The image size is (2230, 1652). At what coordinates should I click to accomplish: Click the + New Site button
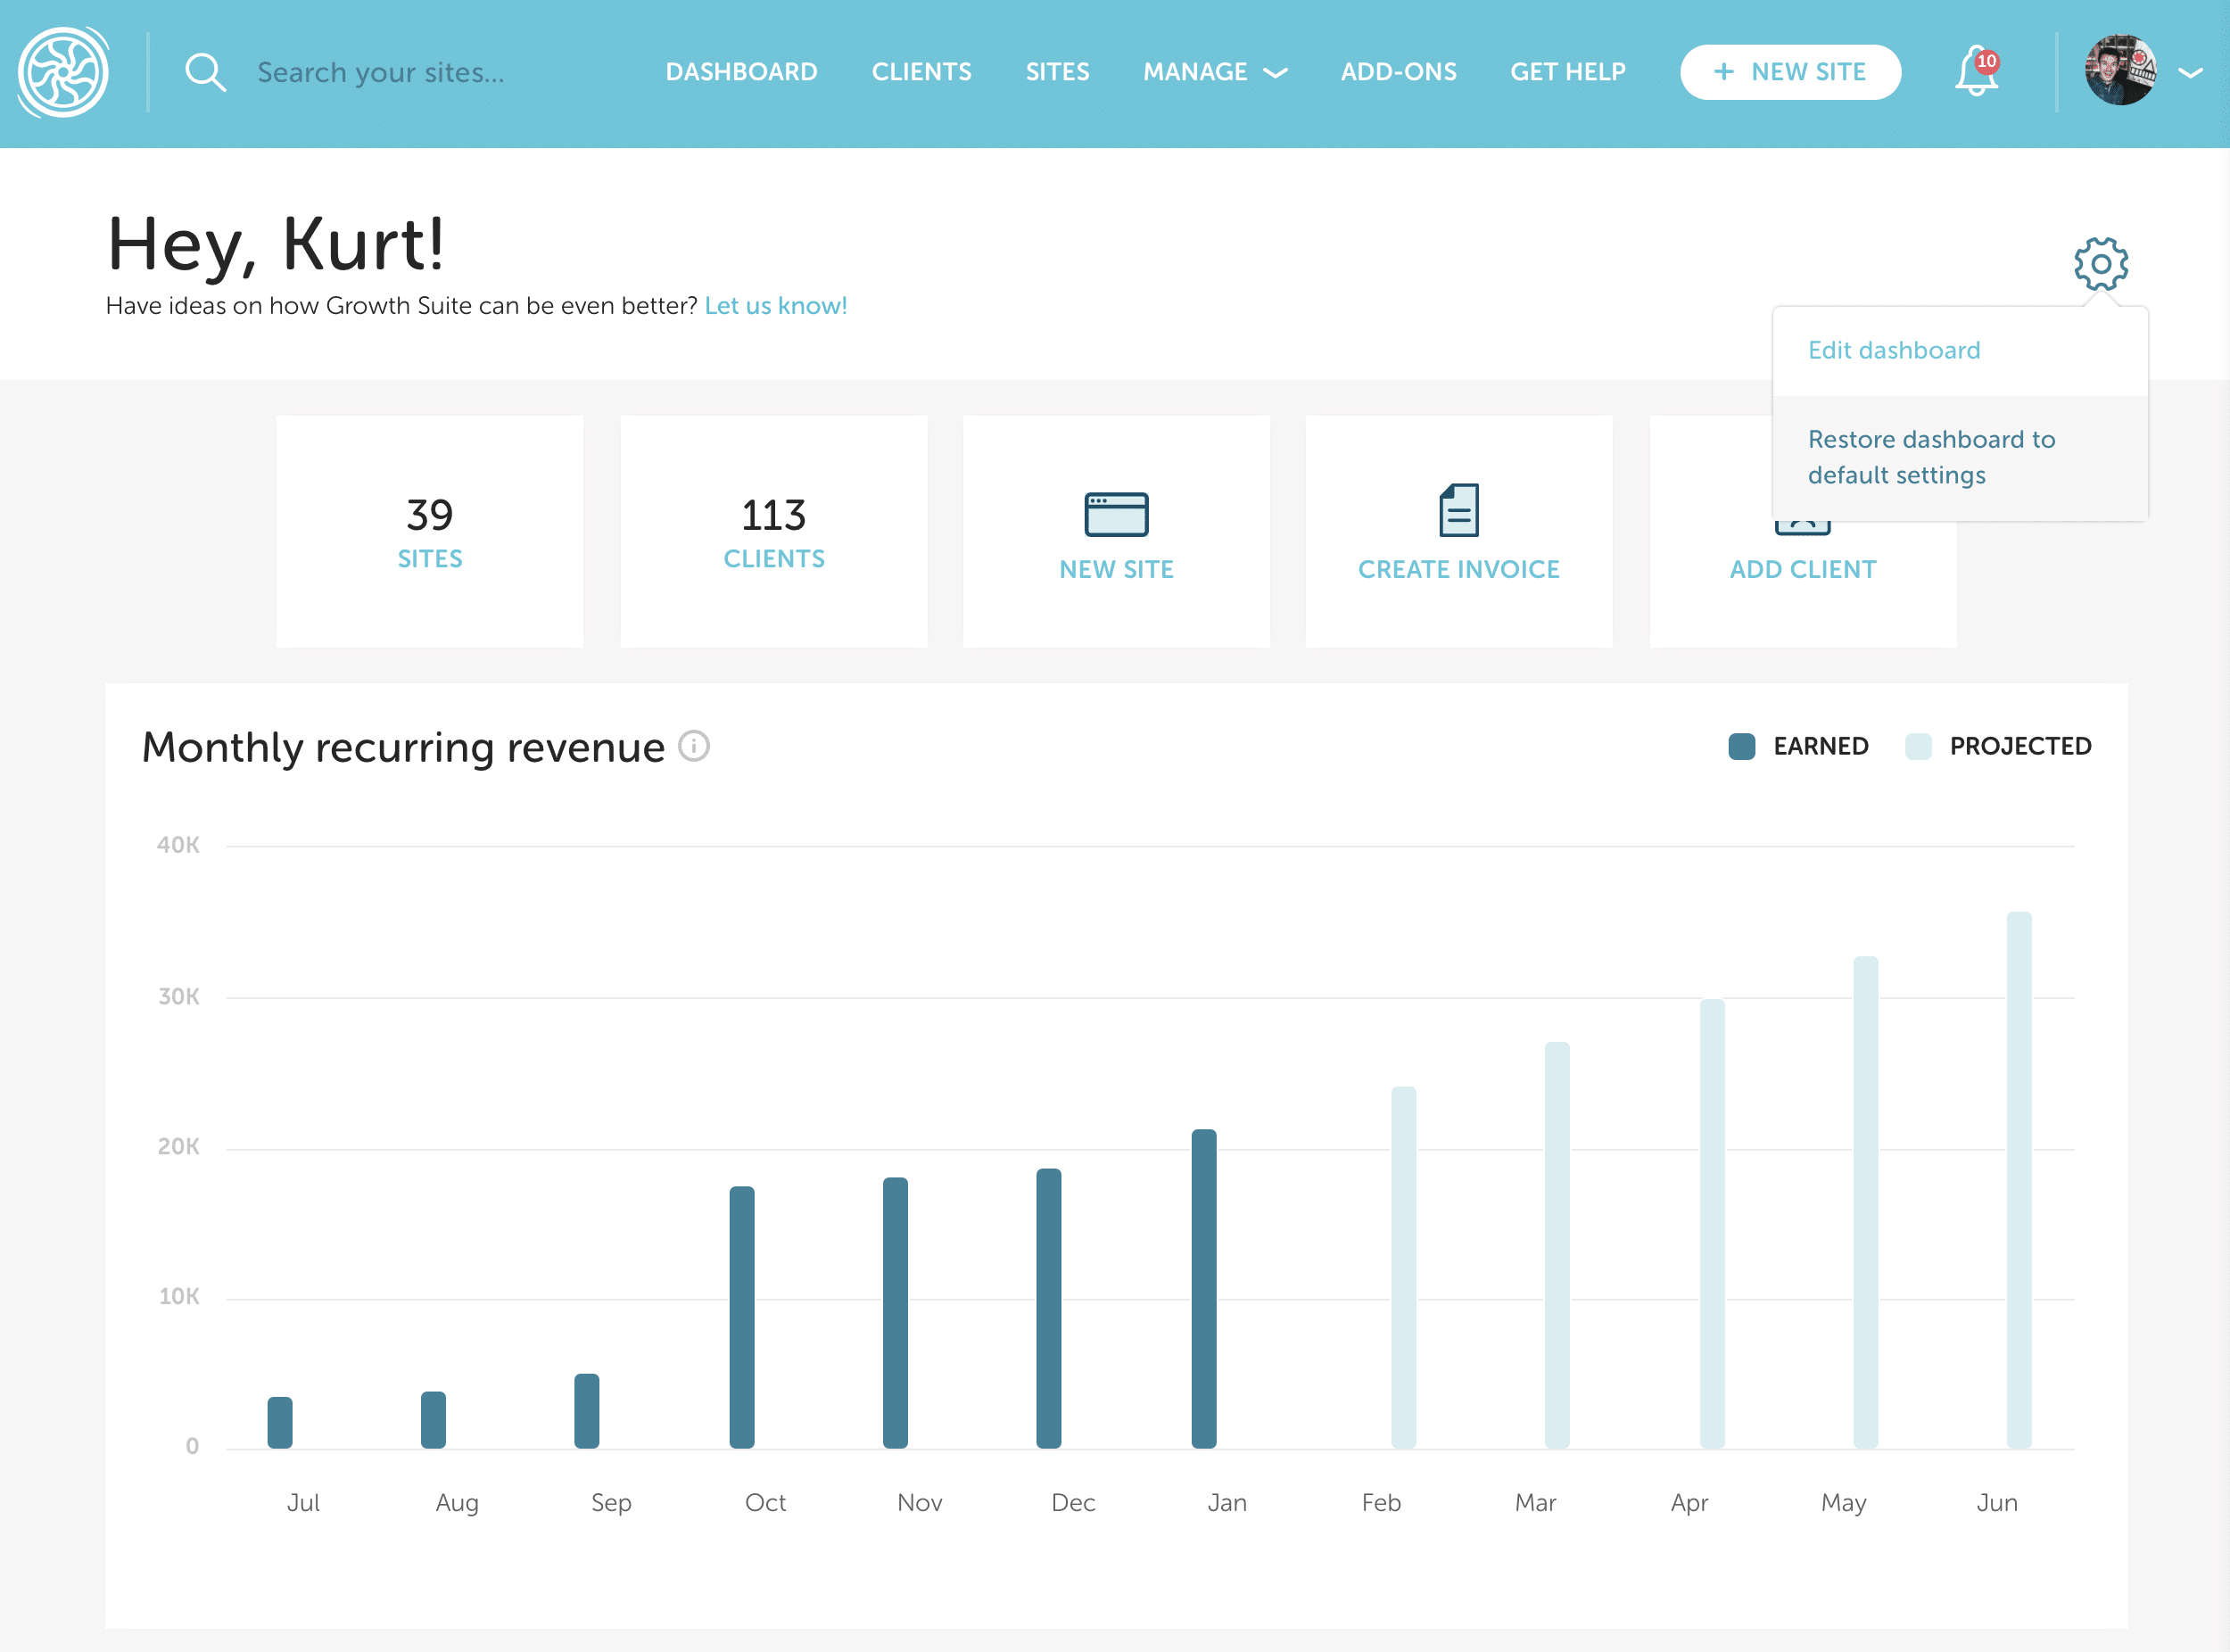coord(1789,72)
